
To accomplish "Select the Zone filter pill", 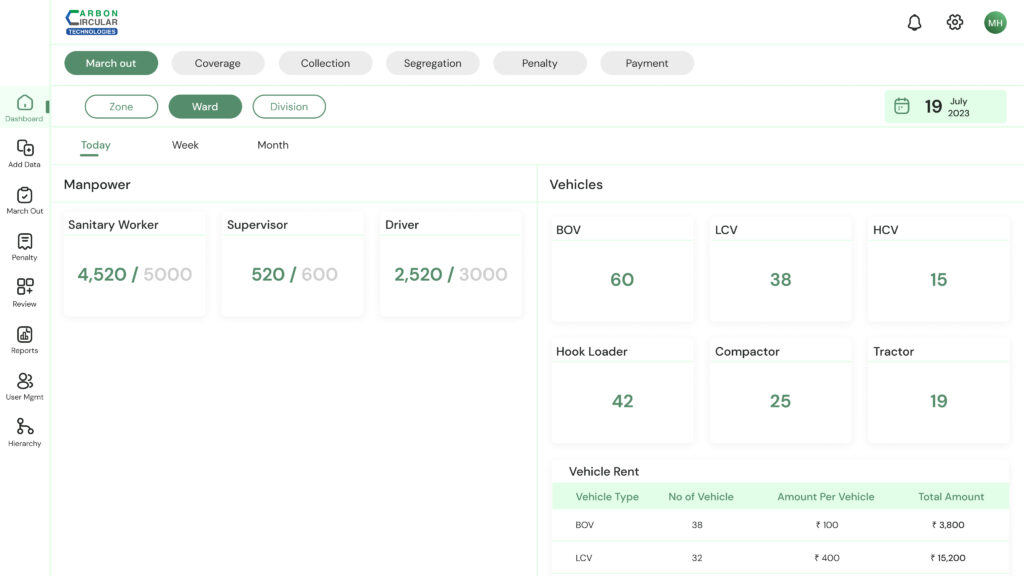I will point(121,107).
